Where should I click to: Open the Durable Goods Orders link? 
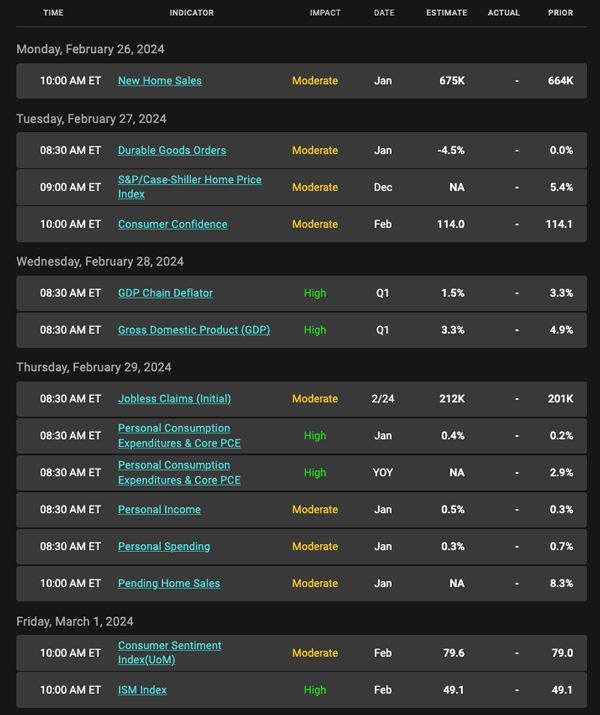point(172,150)
